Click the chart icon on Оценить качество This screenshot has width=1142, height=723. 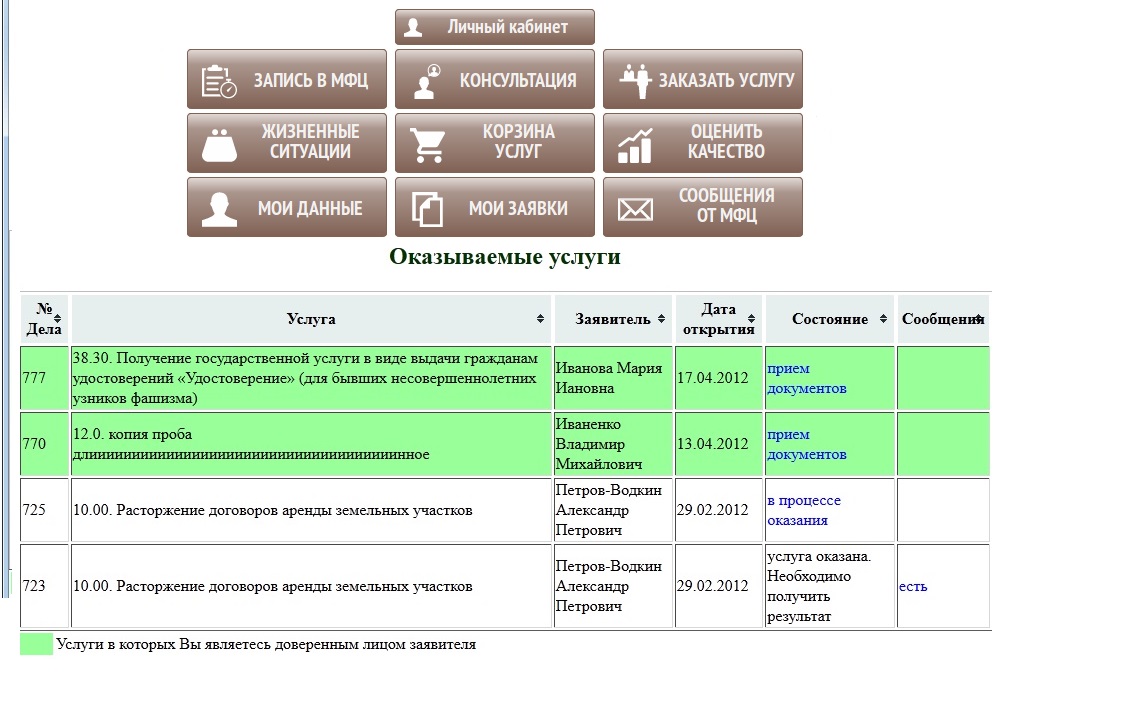tap(635, 145)
